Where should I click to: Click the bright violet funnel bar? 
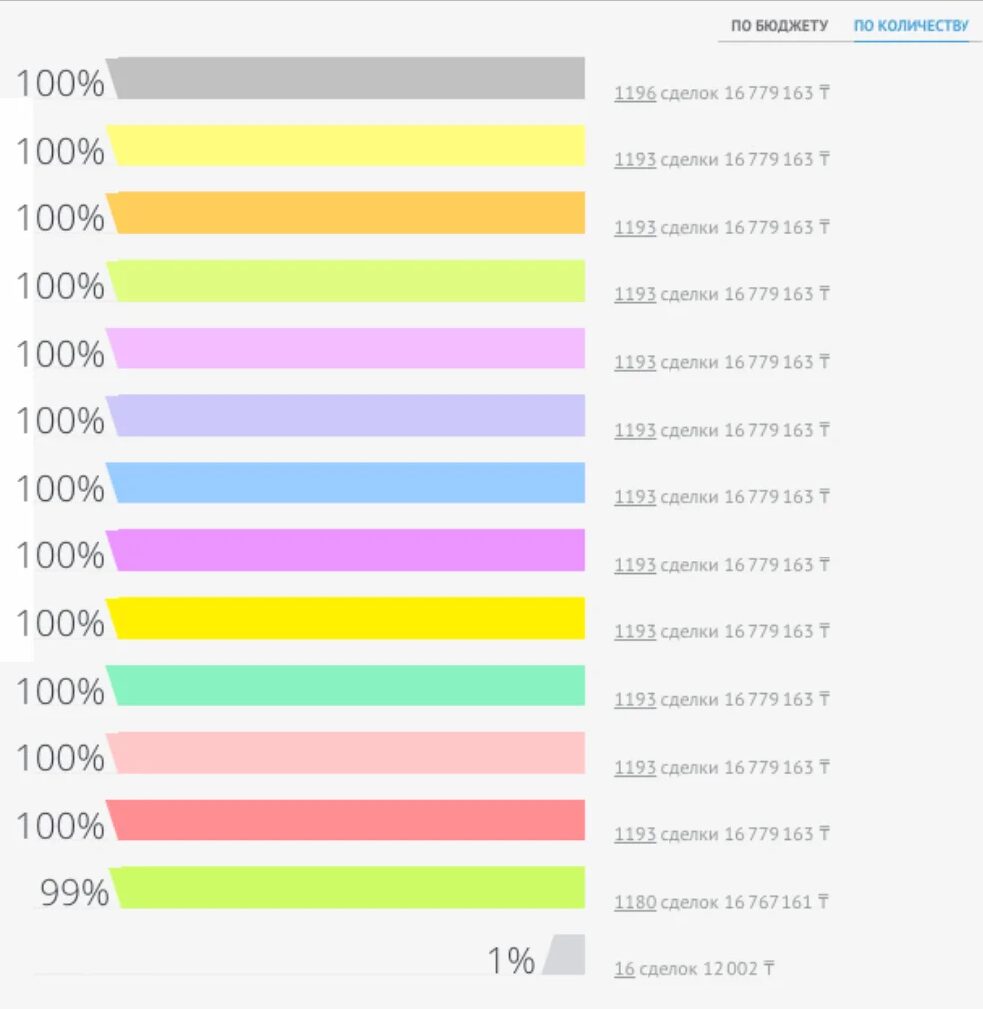pos(348,550)
